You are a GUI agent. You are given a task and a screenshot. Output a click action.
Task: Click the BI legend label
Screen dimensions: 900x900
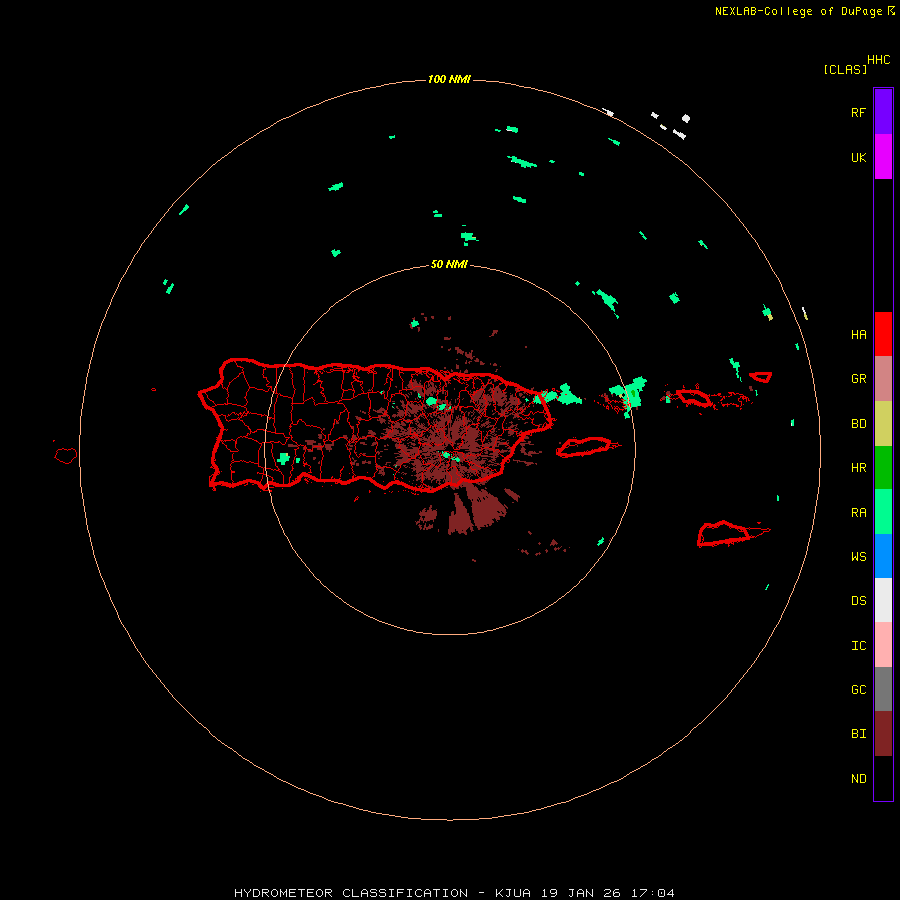coord(858,734)
